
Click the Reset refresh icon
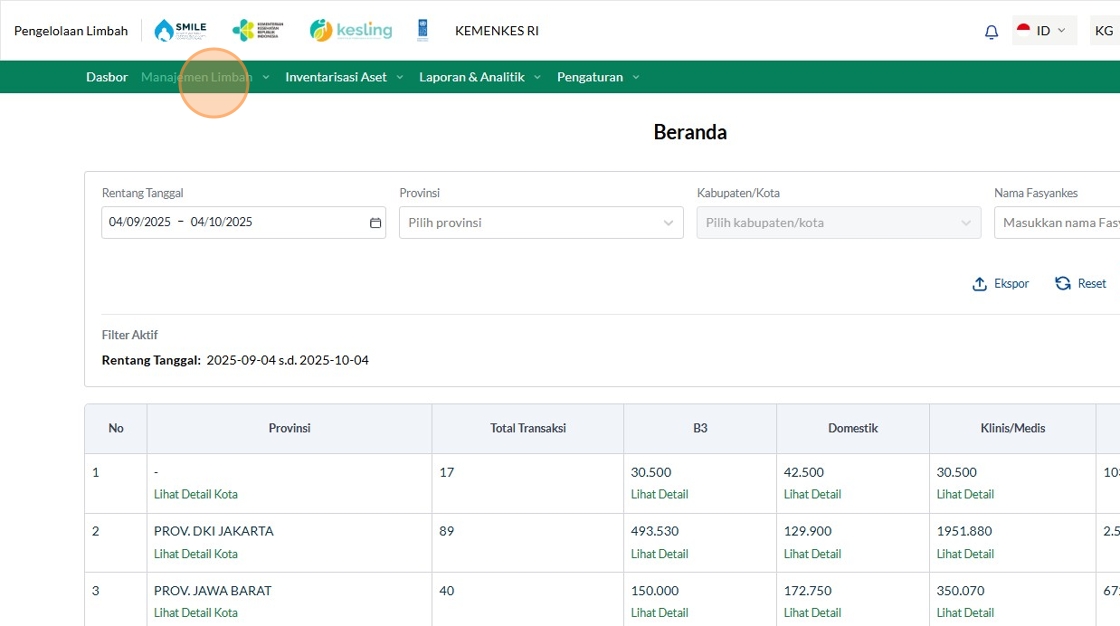(x=1063, y=284)
